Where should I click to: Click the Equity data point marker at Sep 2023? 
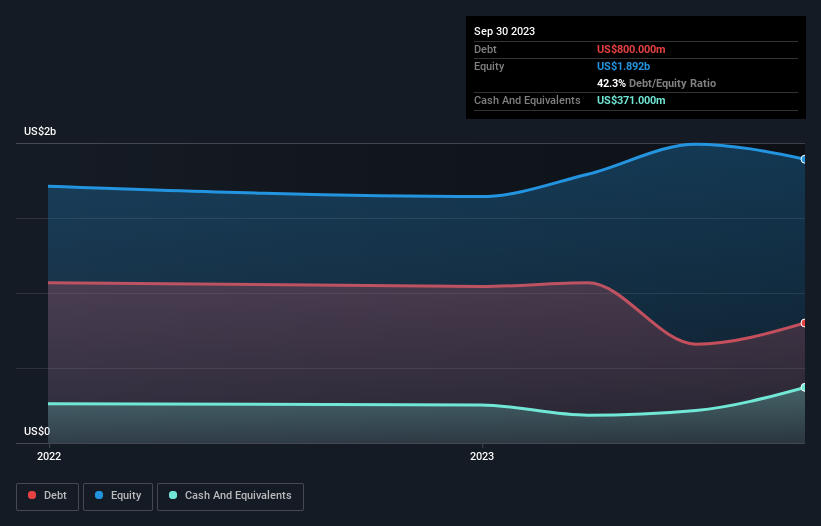[804, 159]
